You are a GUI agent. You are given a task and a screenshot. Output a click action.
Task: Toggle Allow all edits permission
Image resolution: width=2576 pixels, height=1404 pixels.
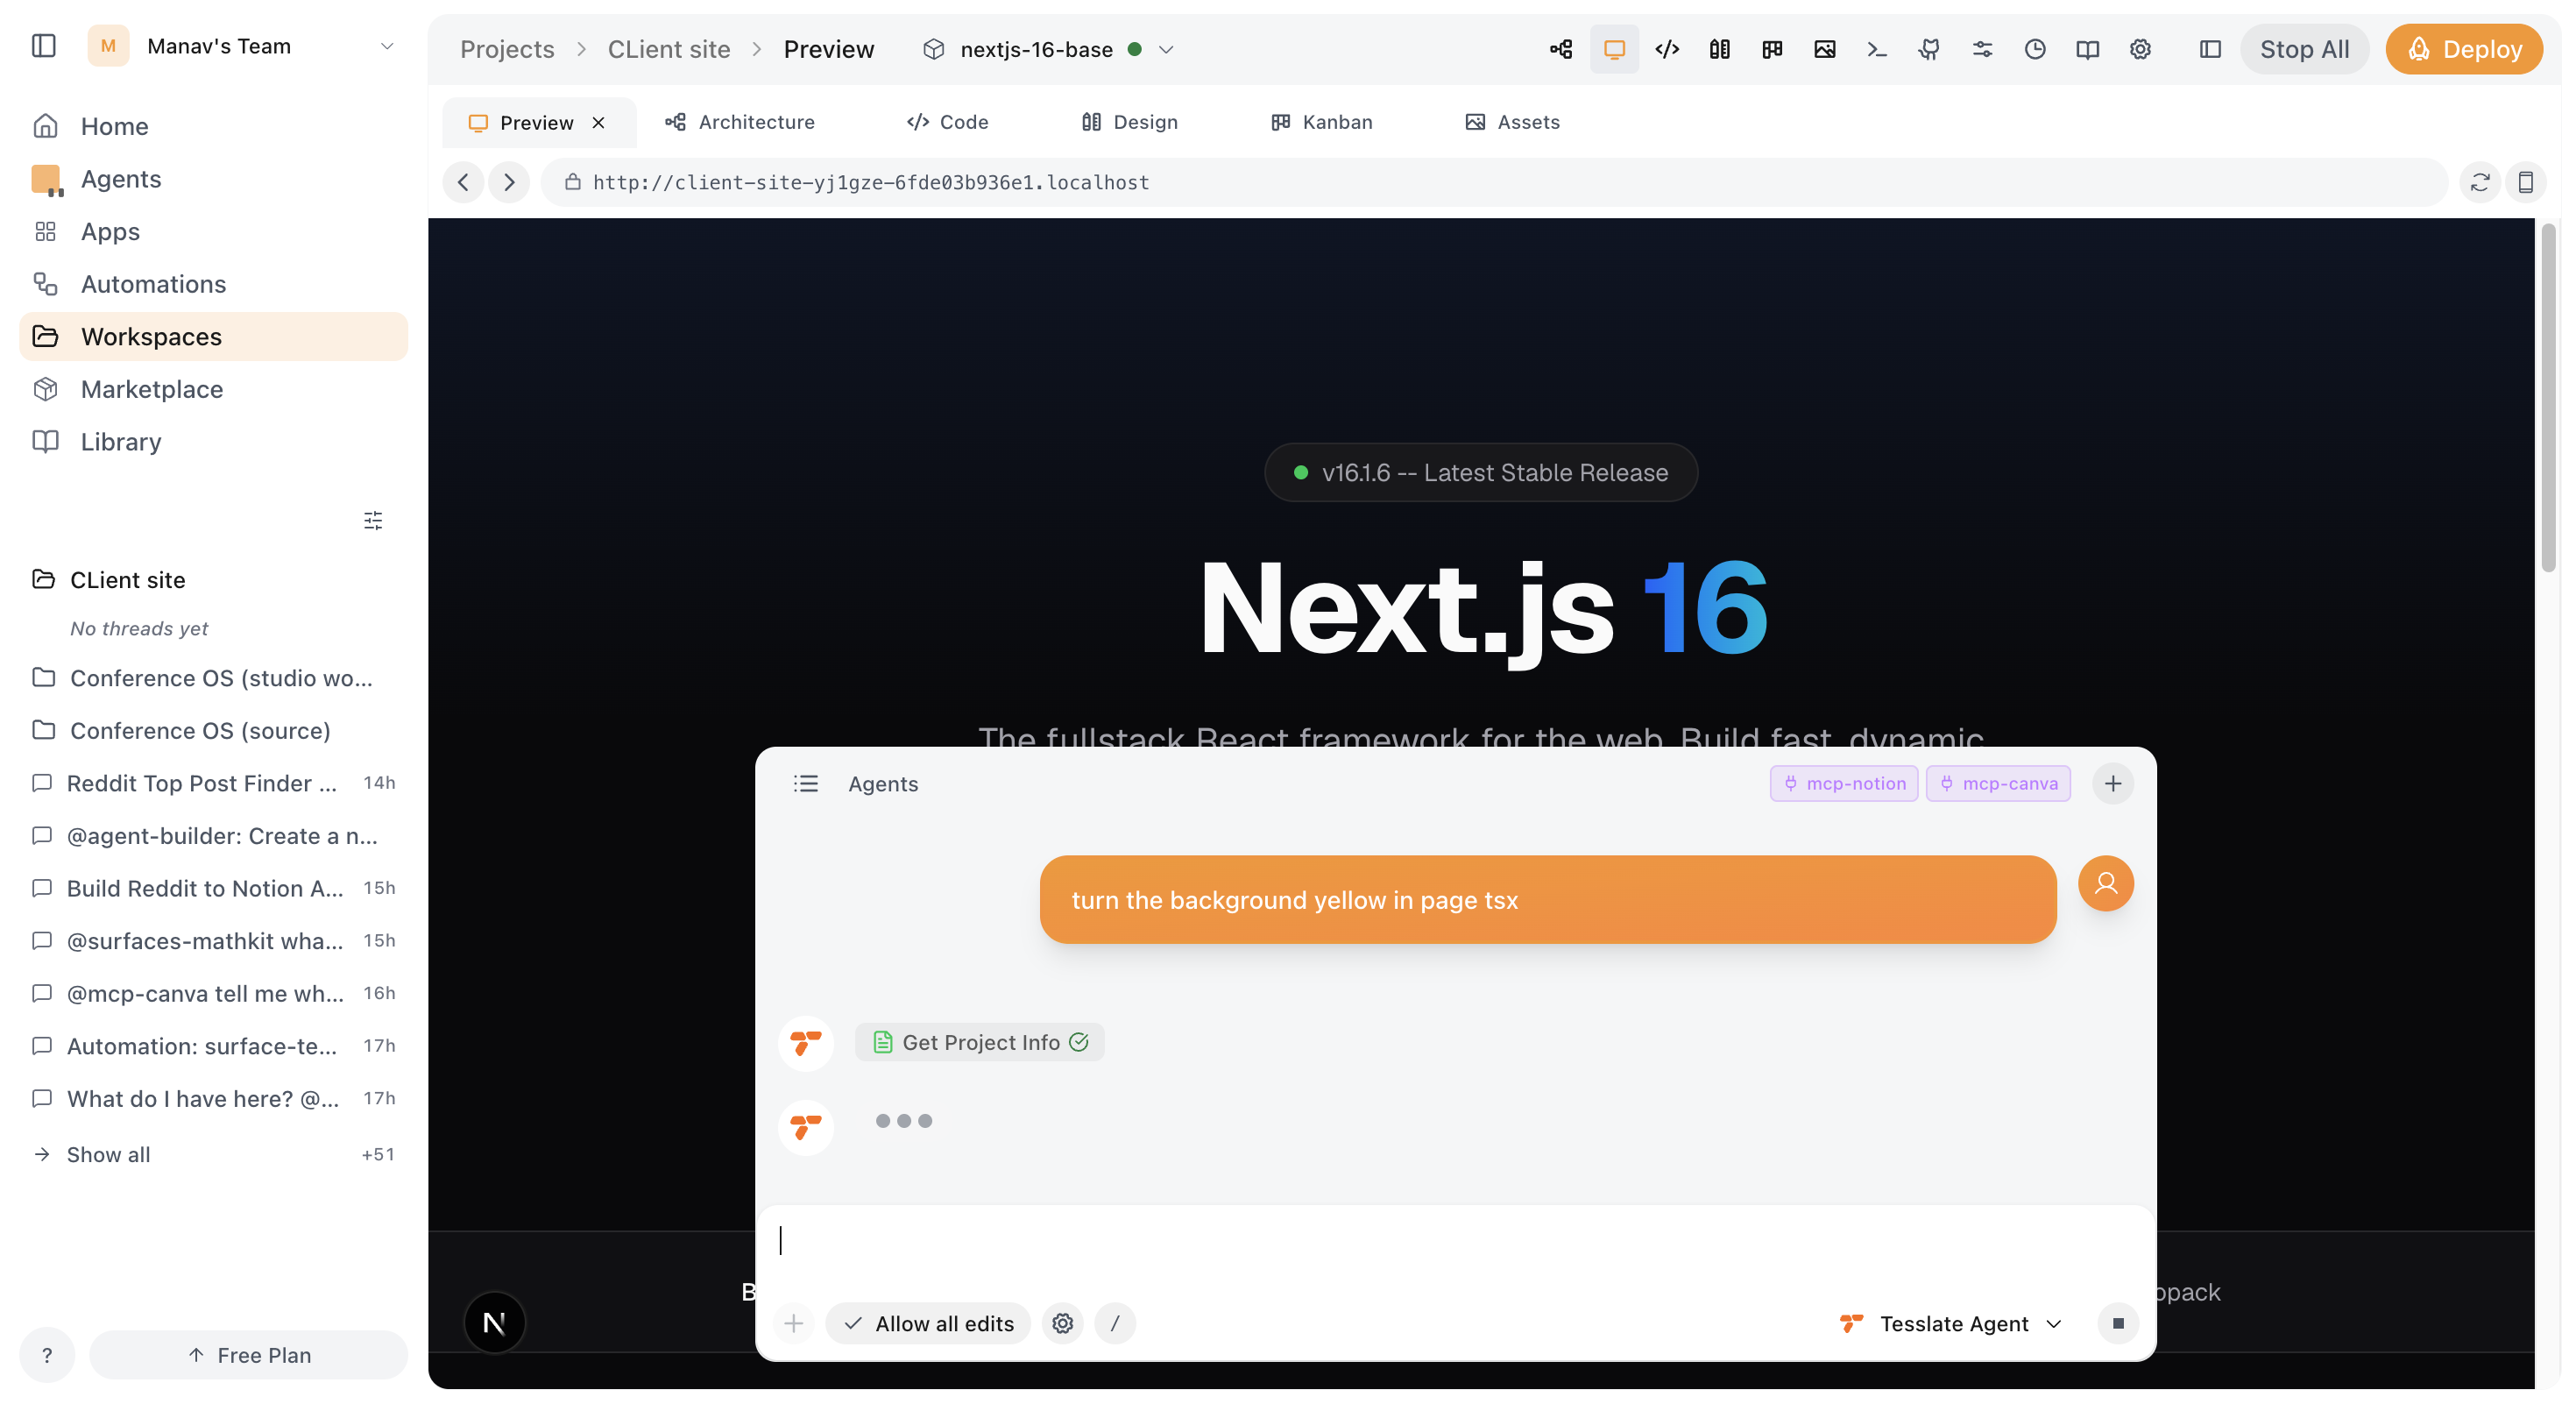click(x=928, y=1323)
